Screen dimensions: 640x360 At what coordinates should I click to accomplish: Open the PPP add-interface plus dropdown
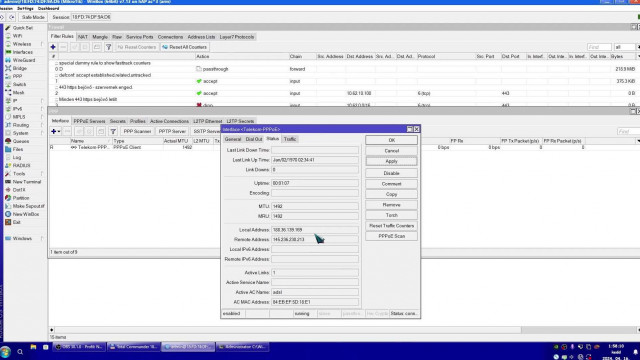[x=56, y=131]
